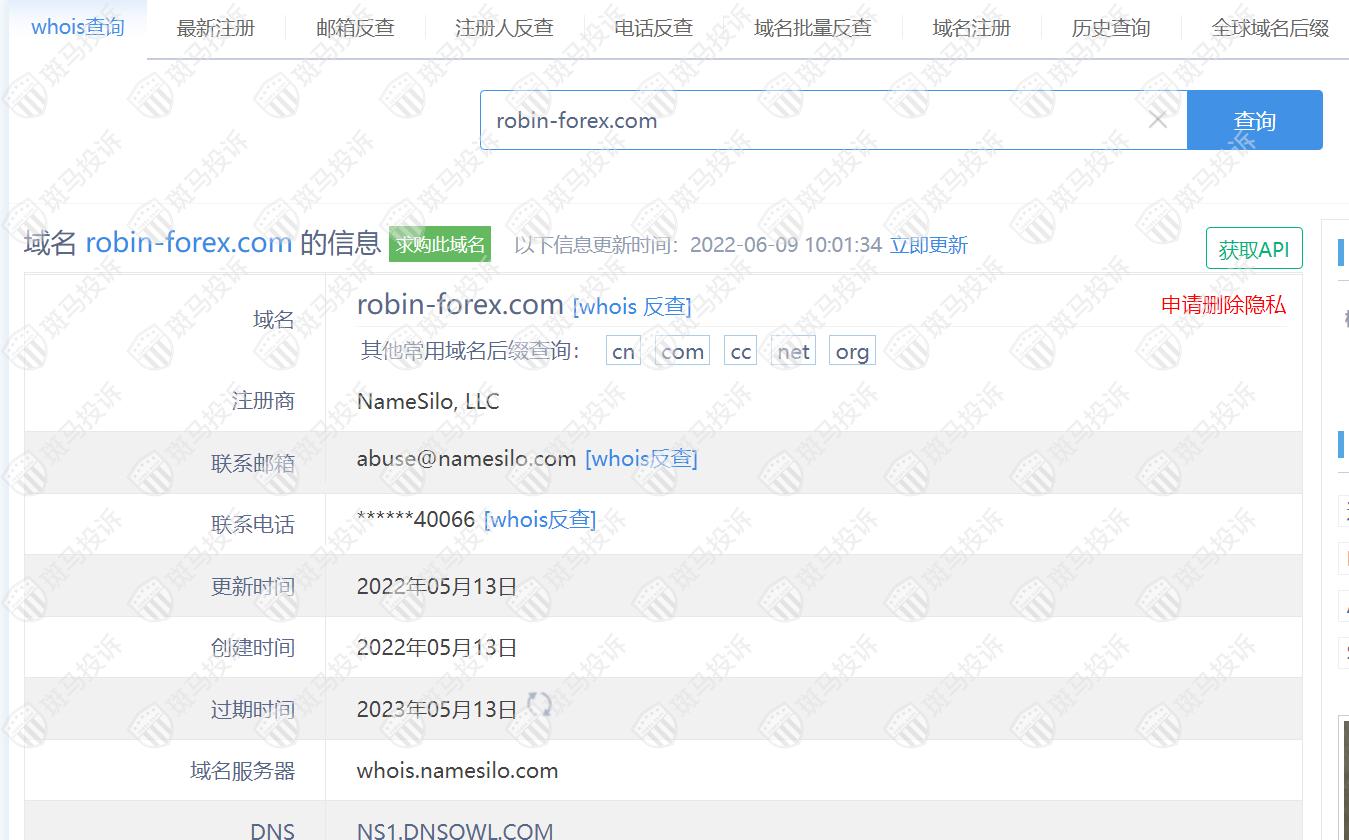Click whois反查 link beside abuse@namesilo.com
Screen dimensions: 1349x840
coord(641,459)
